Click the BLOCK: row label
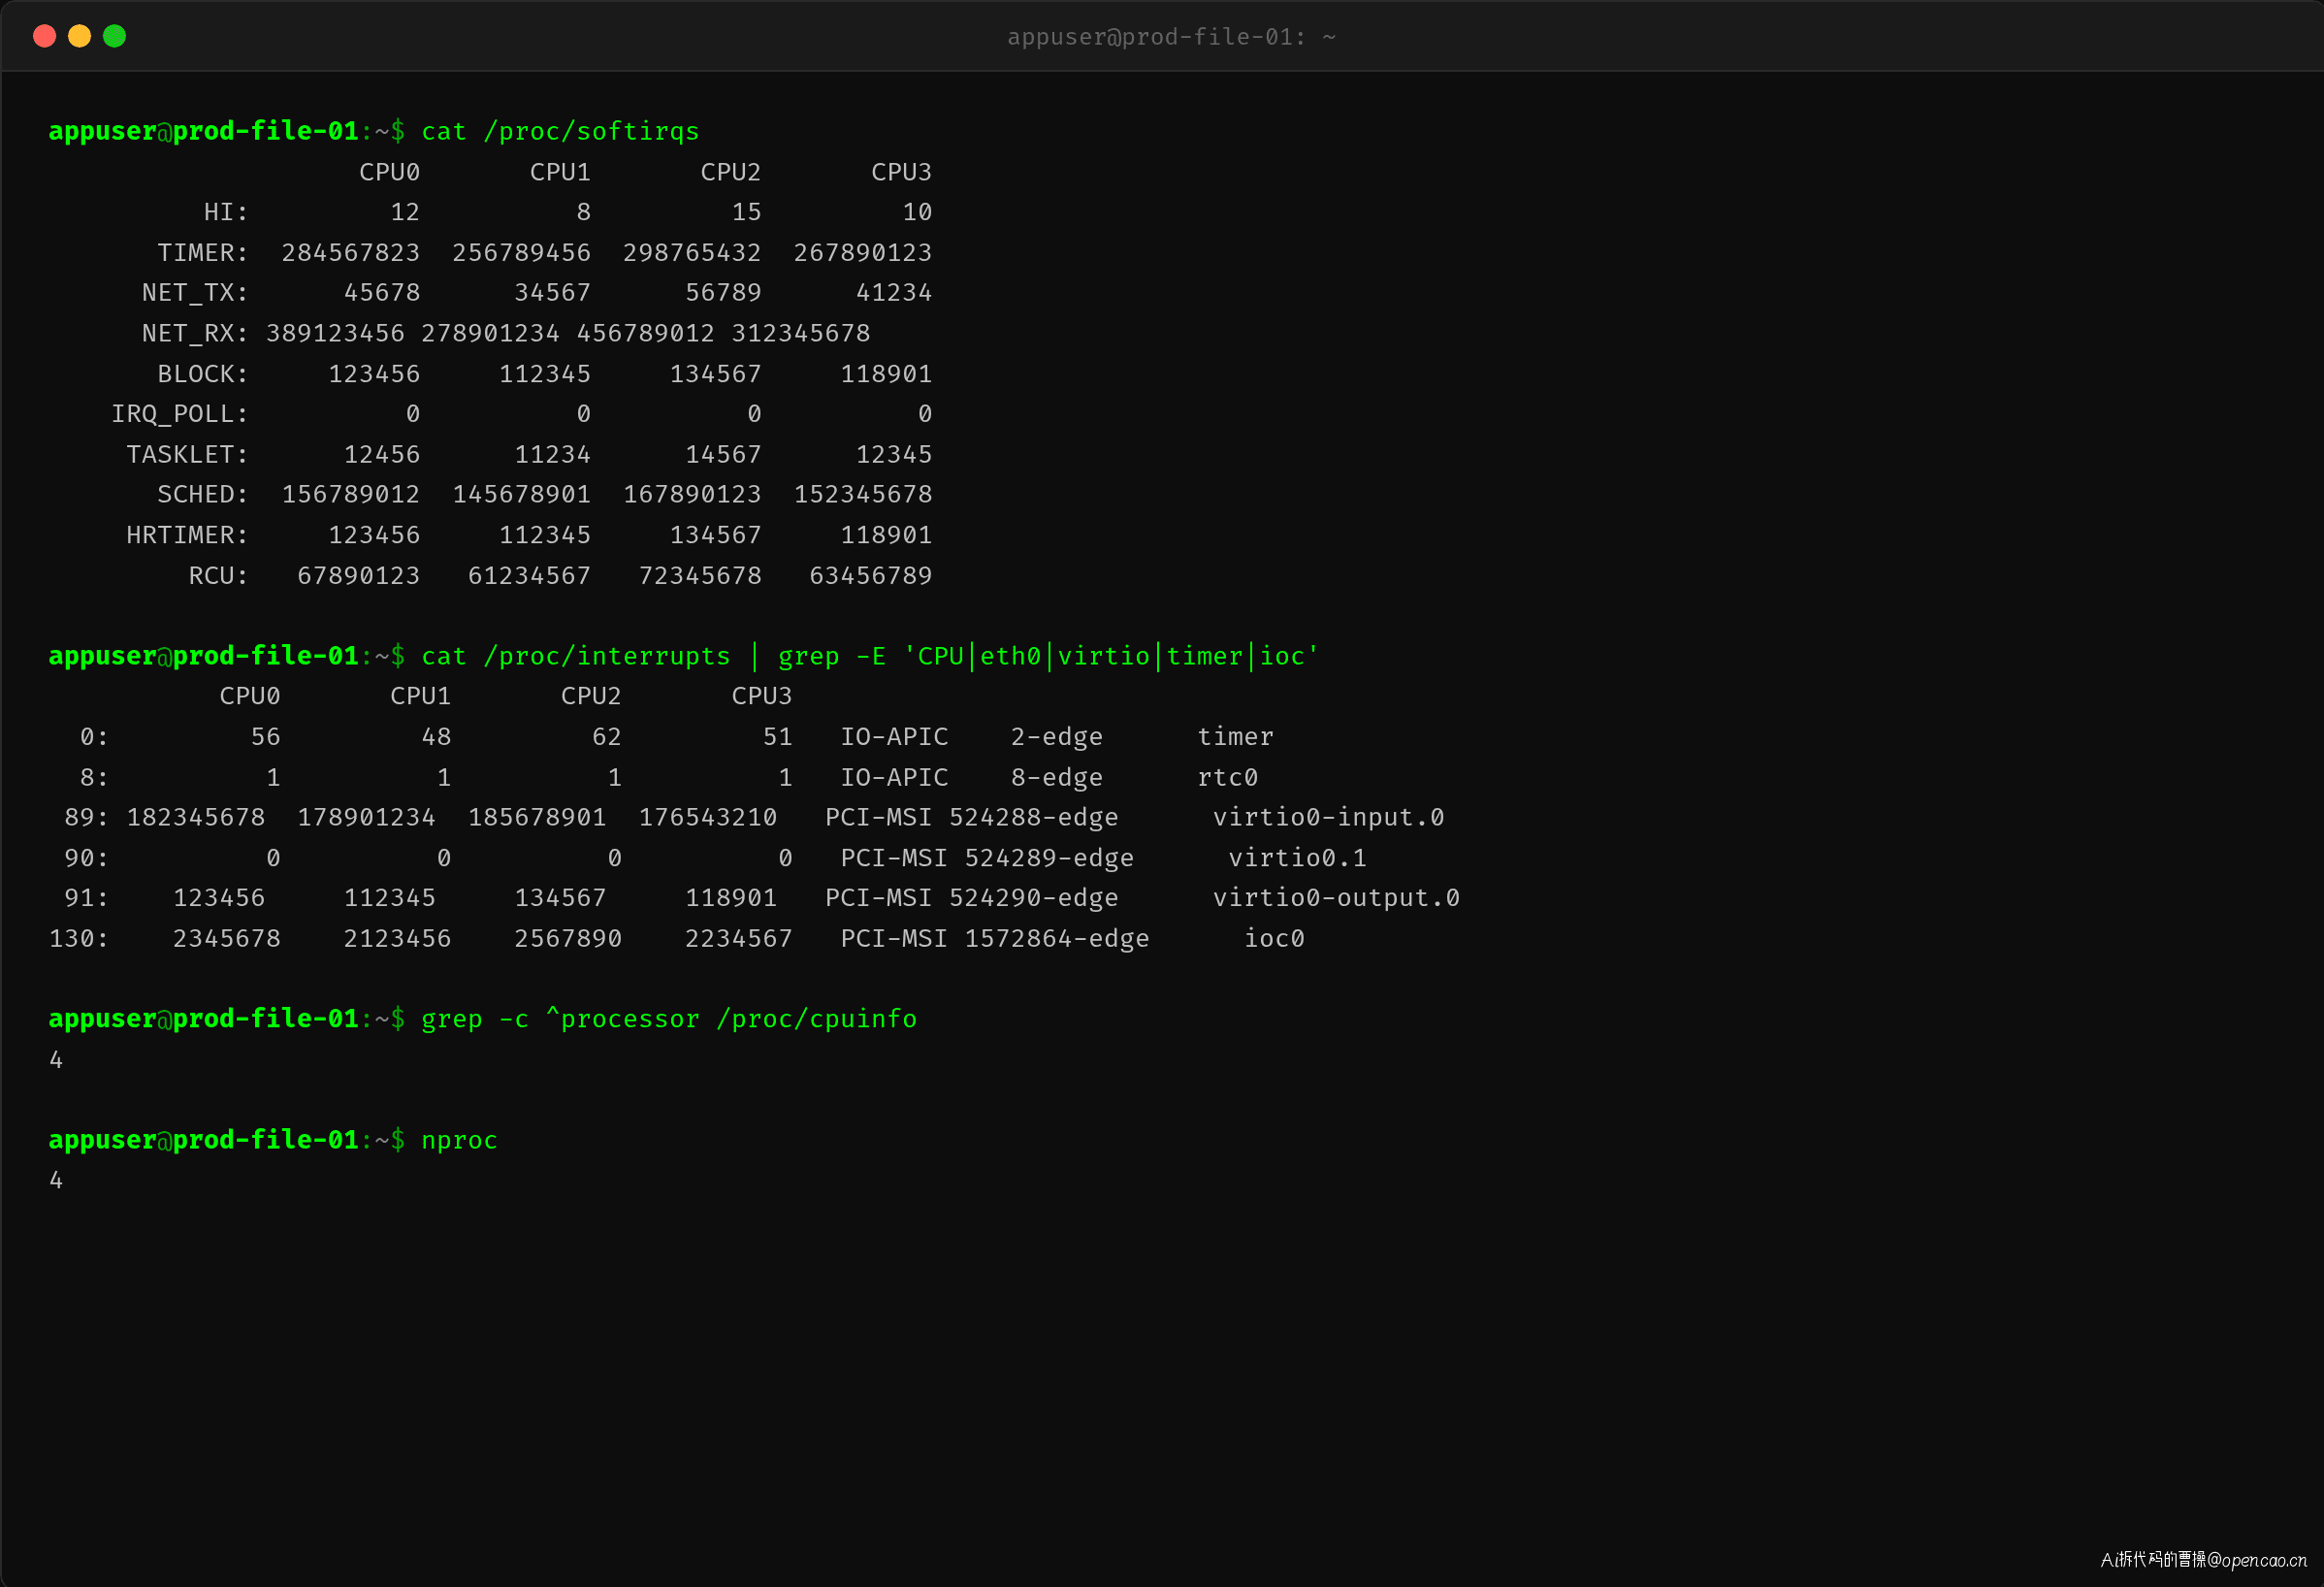The width and height of the screenshot is (2324, 1587). click(x=203, y=373)
